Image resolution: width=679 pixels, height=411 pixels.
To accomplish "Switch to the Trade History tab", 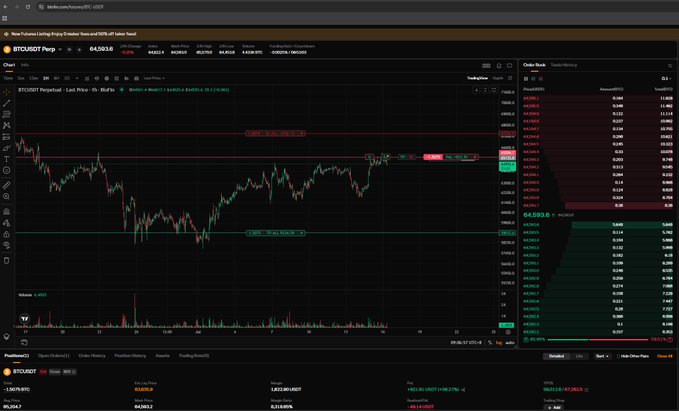I will 564,65.
